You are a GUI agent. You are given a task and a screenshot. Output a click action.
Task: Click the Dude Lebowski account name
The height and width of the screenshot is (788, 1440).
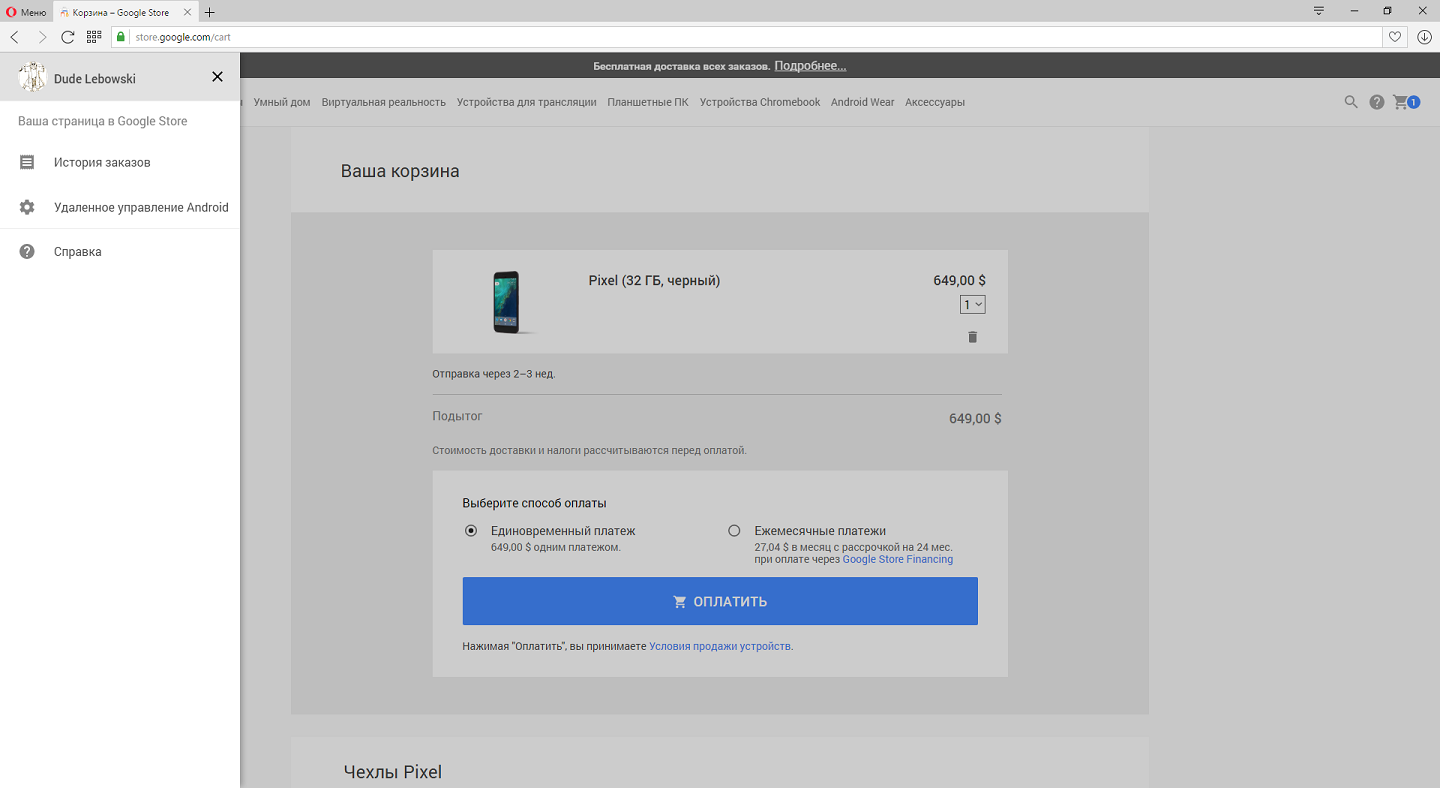95,78
